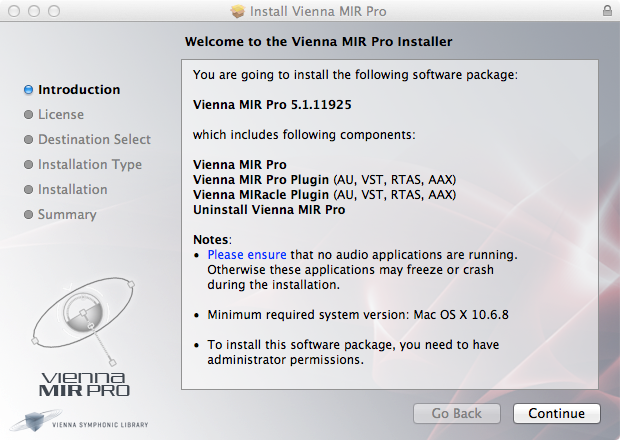Click the installer package icon in title bar
Viewport: 620px width, 440px height.
pyautogui.click(x=237, y=11)
